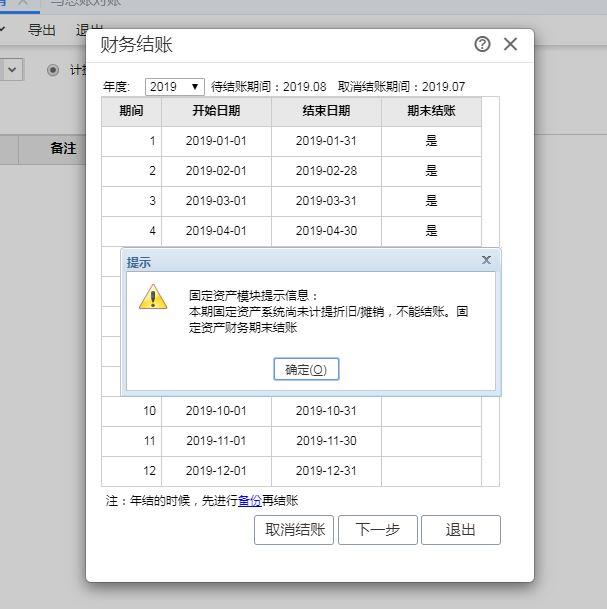
Task: Click the 是 cell in period 3 row
Action: coord(431,201)
